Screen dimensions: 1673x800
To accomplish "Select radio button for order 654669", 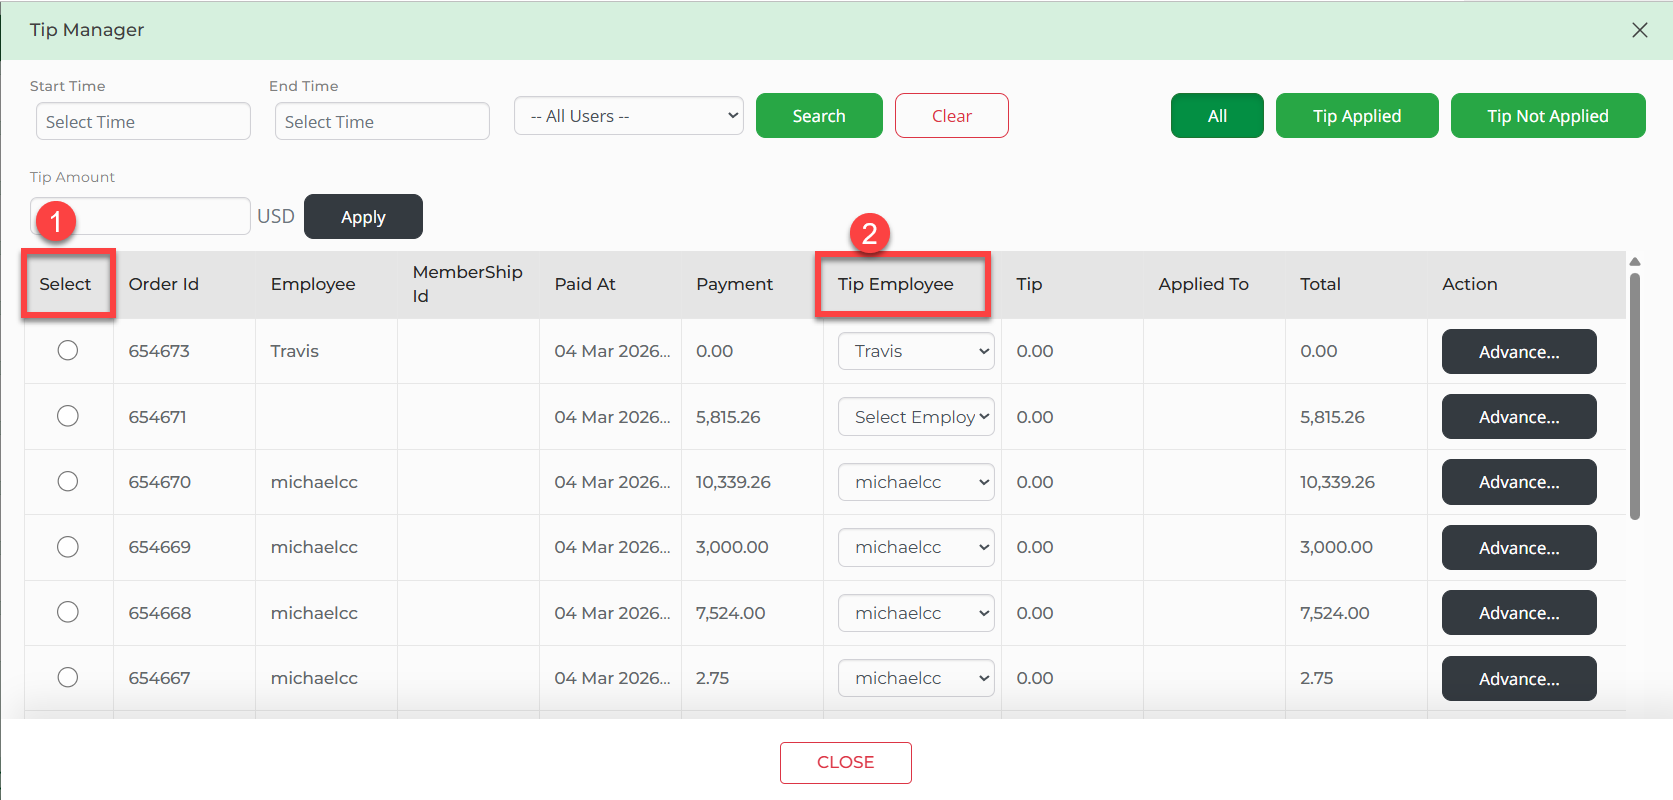I will tap(67, 547).
